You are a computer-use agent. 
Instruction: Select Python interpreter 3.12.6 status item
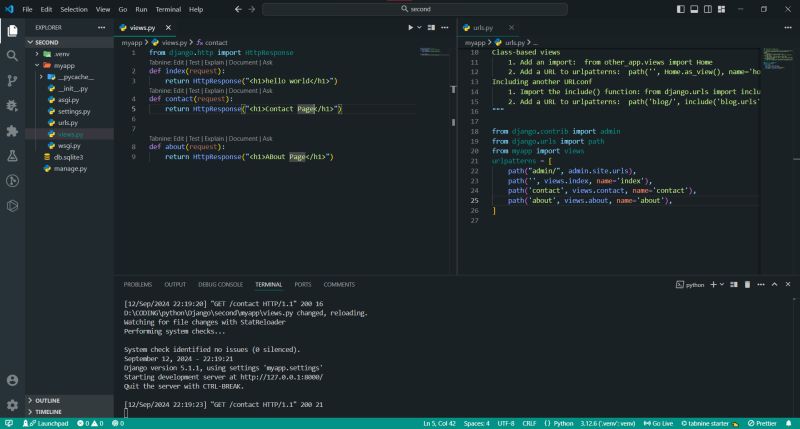pyautogui.click(x=608, y=423)
